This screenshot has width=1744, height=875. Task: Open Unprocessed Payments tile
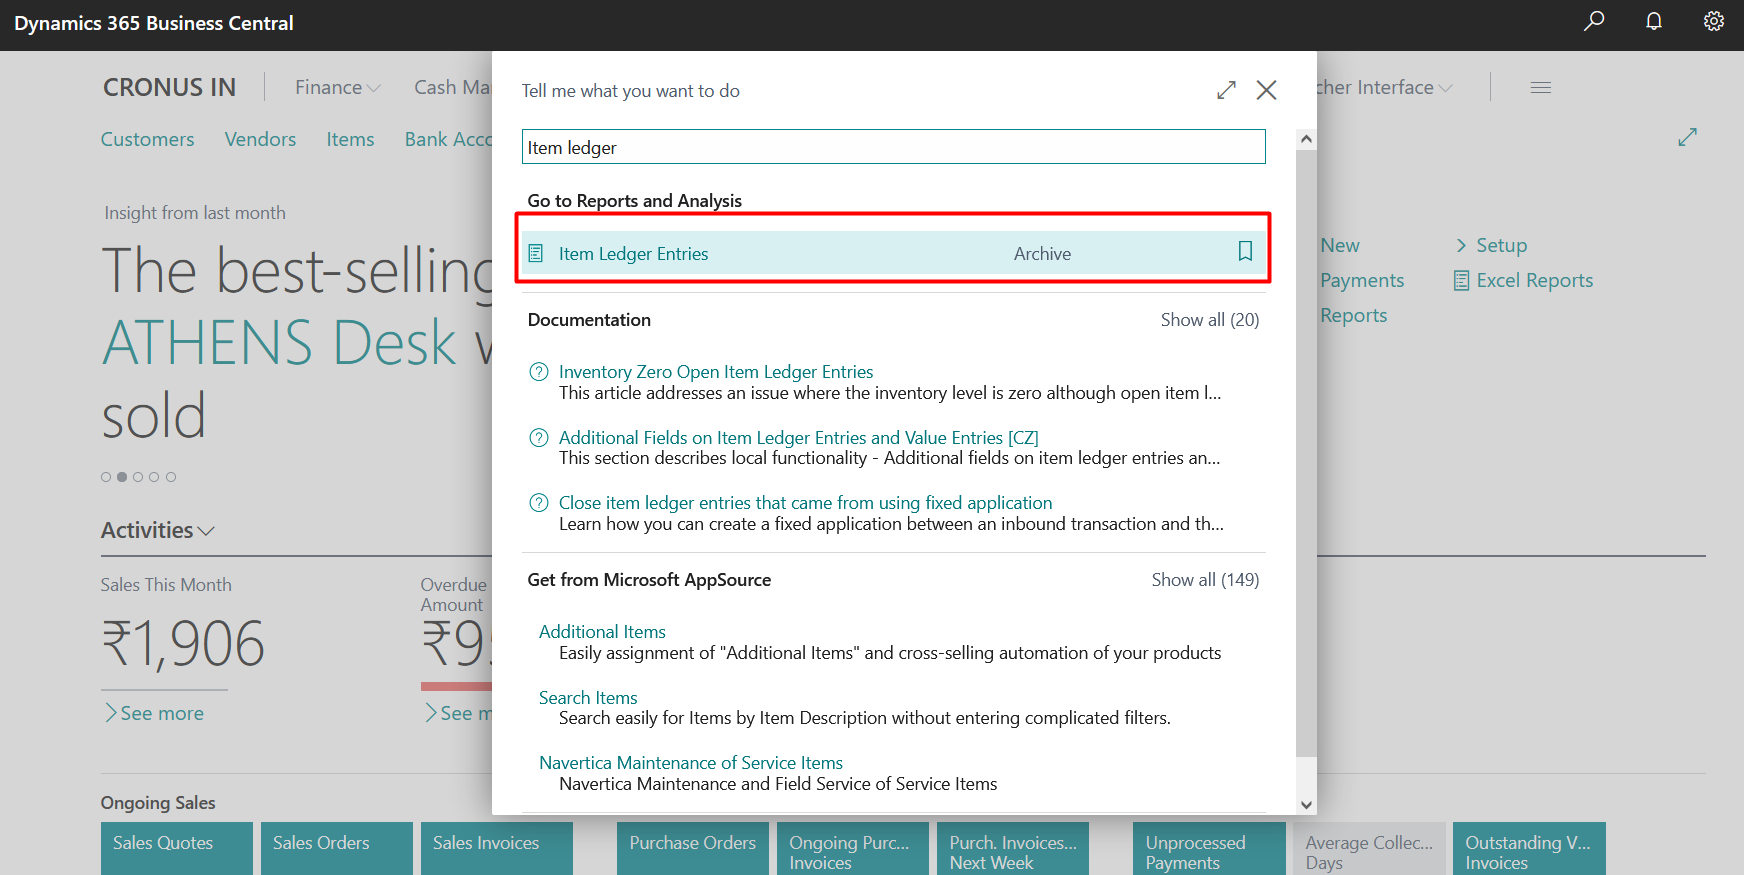(1209, 848)
